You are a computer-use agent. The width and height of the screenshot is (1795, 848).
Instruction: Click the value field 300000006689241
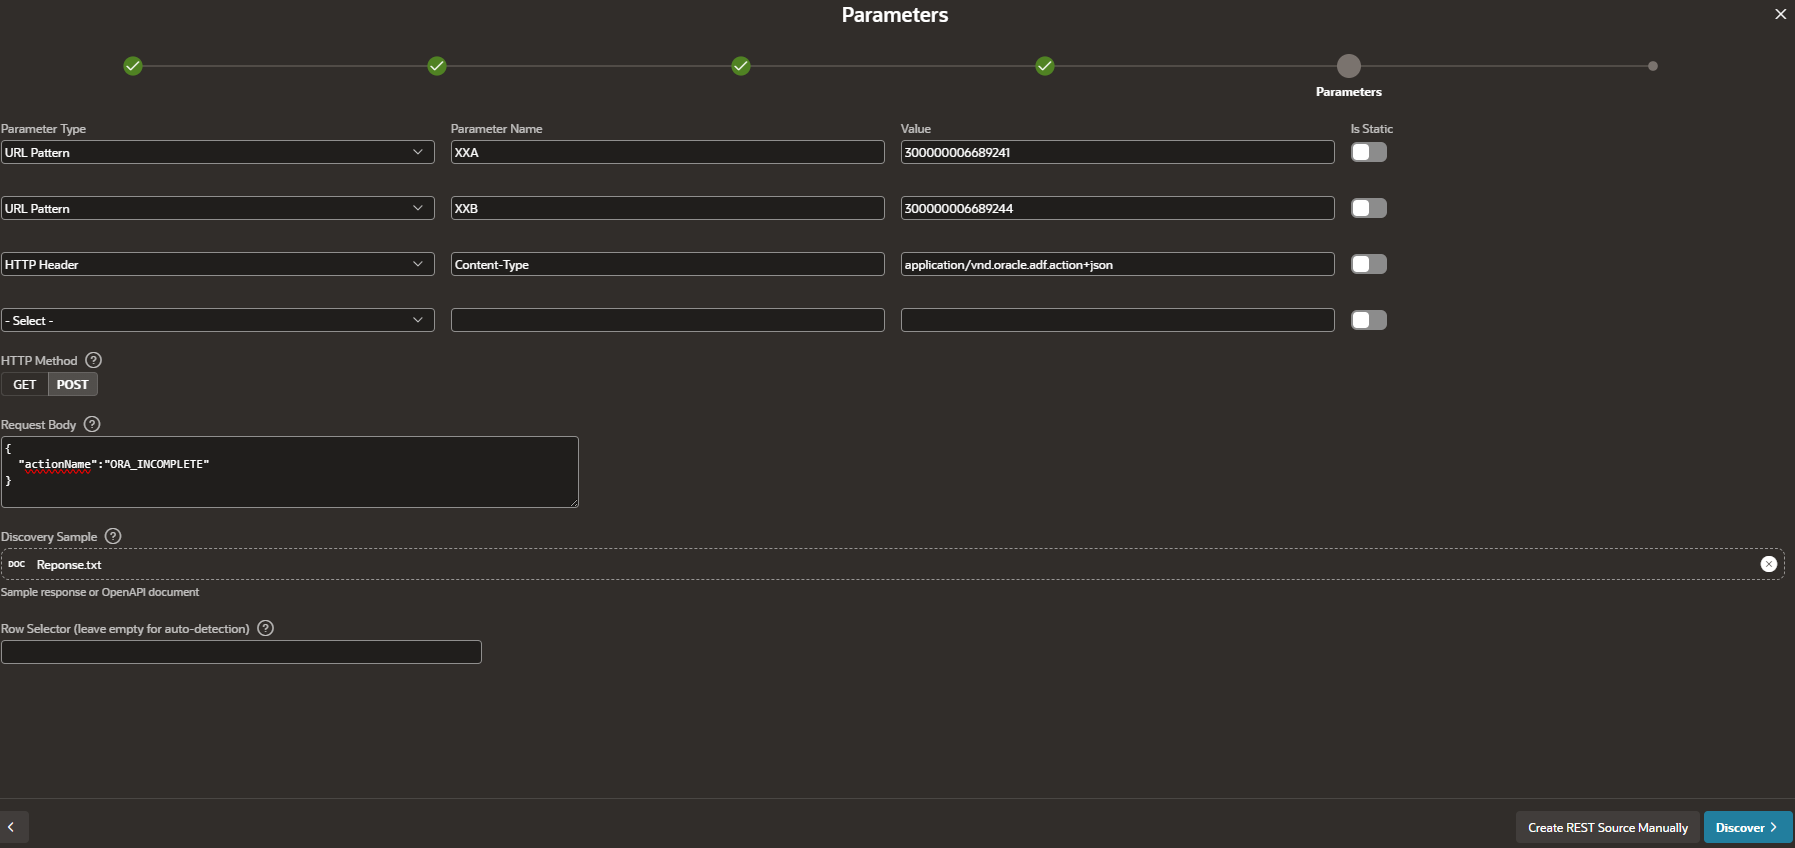pyautogui.click(x=1118, y=152)
